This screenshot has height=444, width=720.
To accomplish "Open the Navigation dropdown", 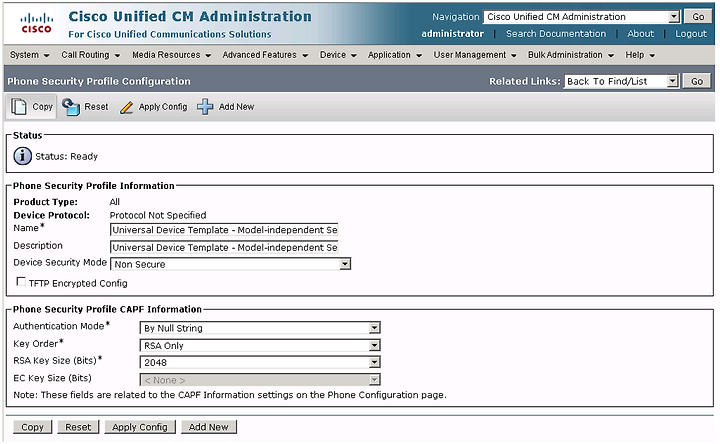I will coord(582,17).
